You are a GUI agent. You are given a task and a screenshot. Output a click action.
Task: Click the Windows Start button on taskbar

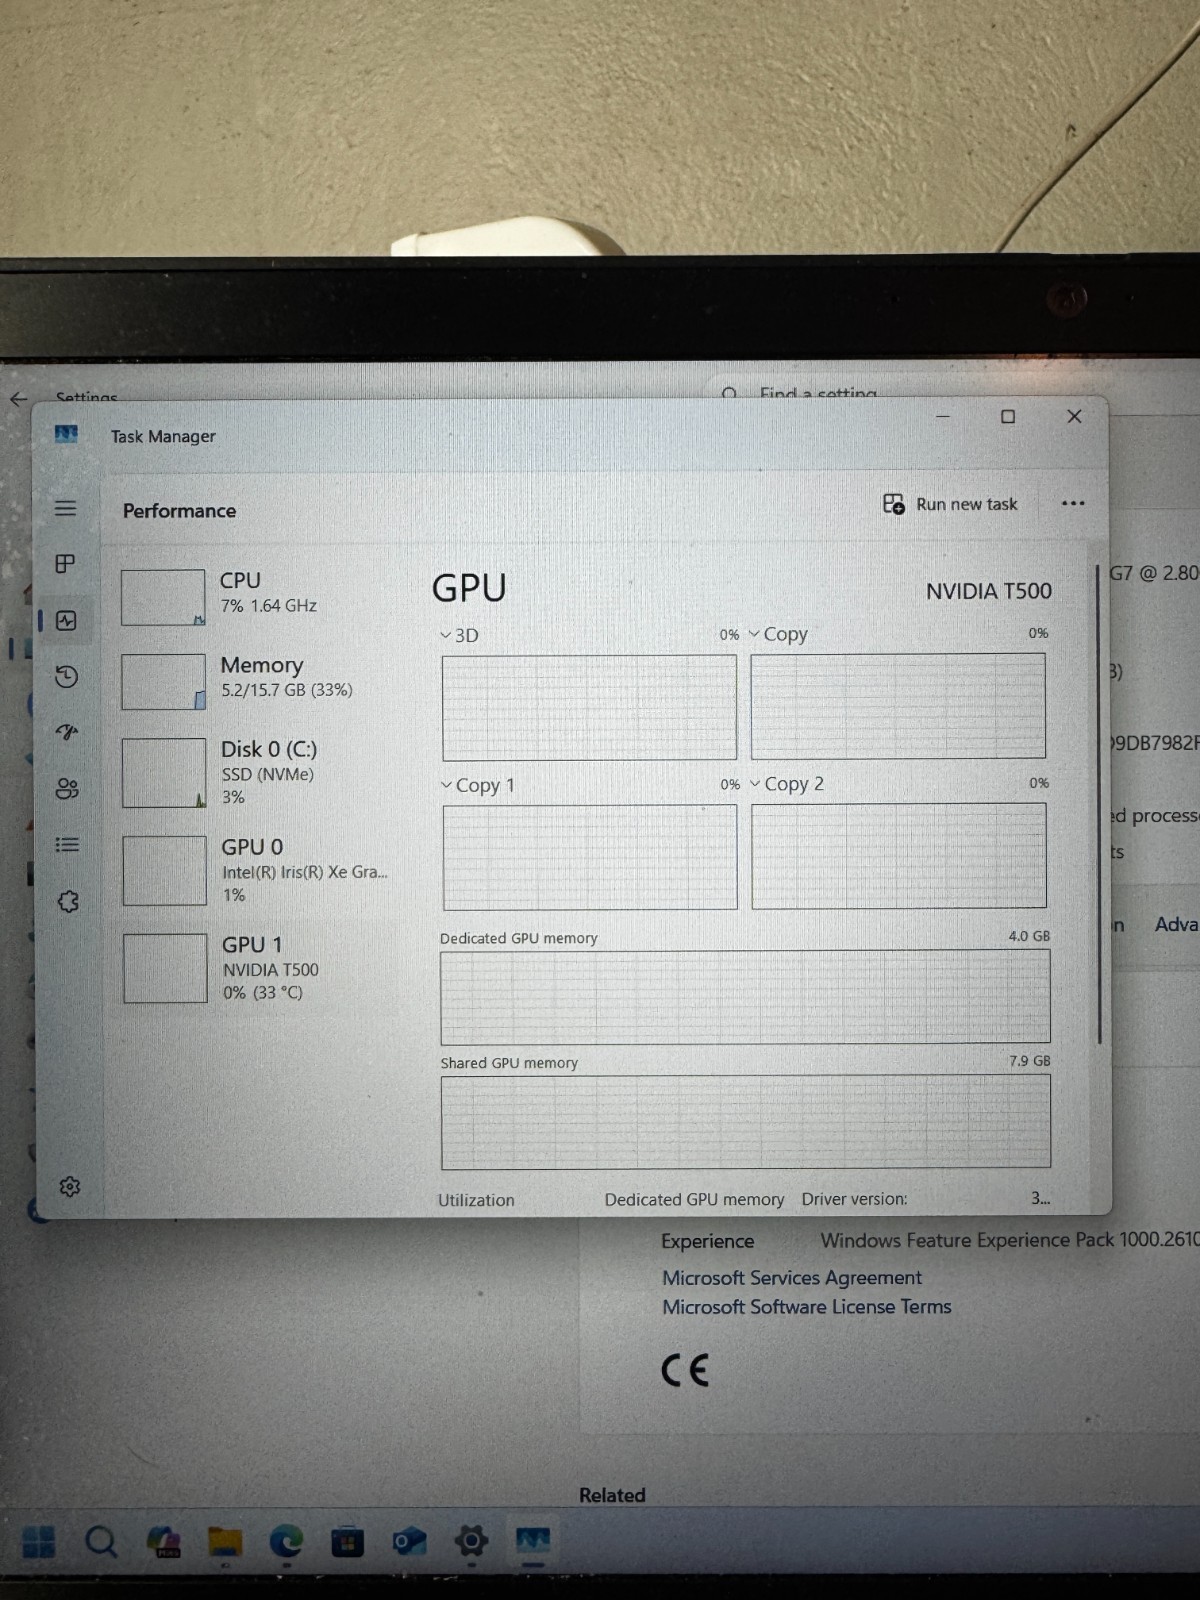coord(39,1542)
